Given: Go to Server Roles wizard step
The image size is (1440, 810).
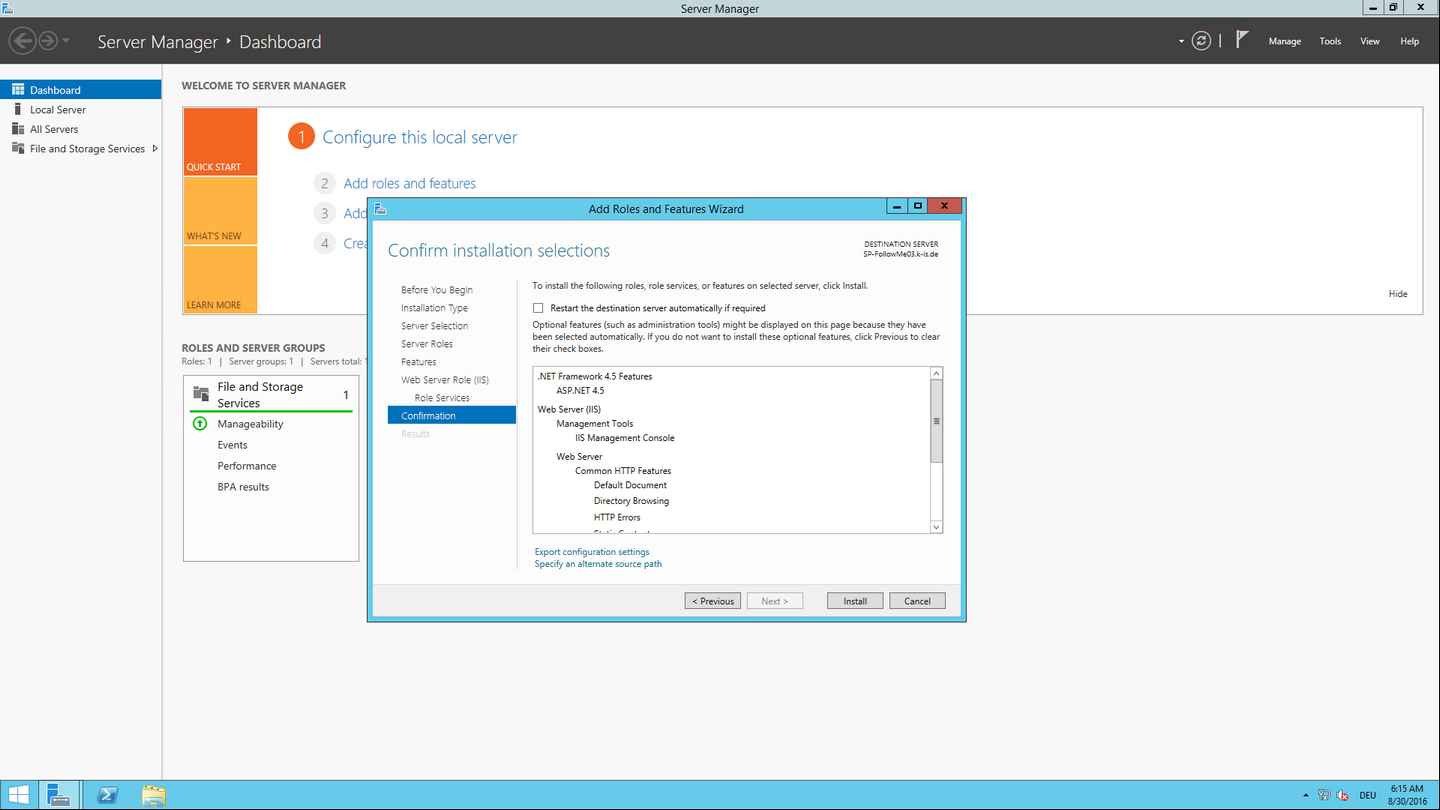Looking at the screenshot, I should 427,344.
